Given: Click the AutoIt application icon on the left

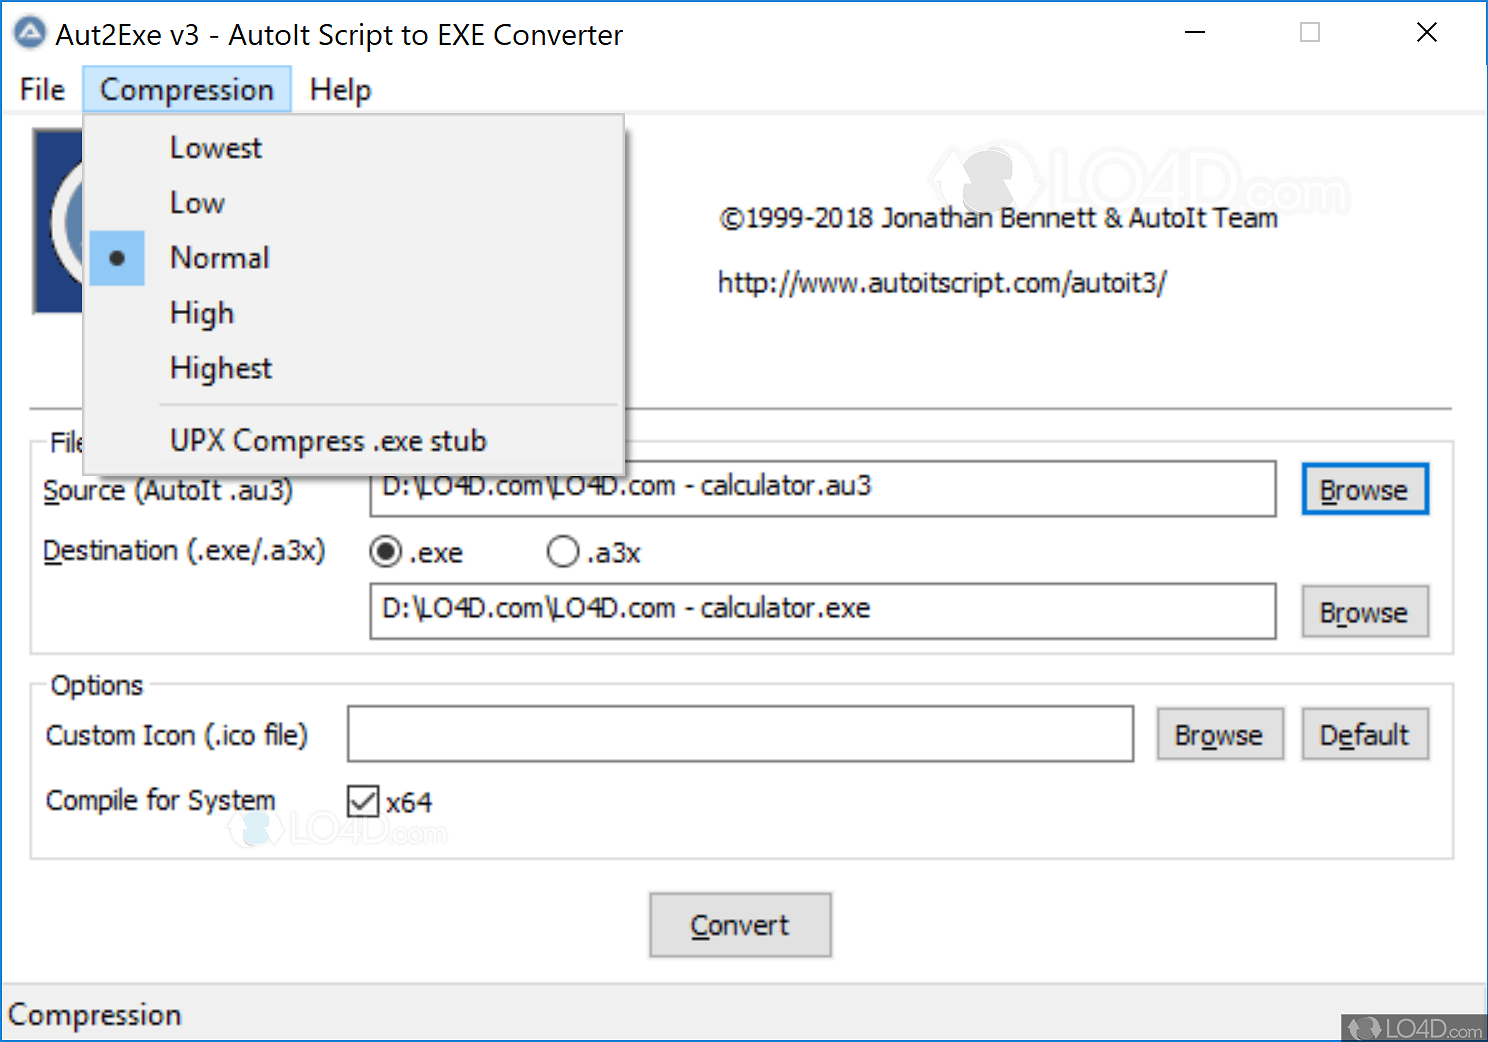Looking at the screenshot, I should 60,220.
